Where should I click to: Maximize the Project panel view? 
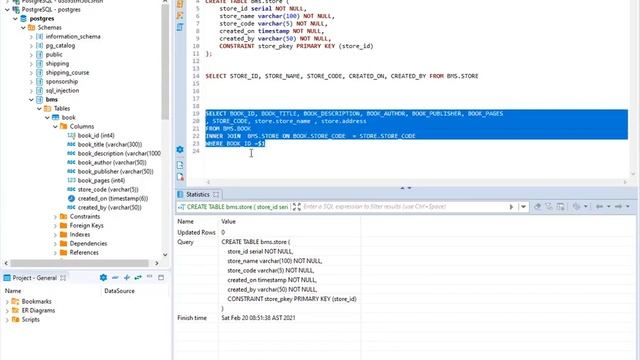tap(161, 278)
